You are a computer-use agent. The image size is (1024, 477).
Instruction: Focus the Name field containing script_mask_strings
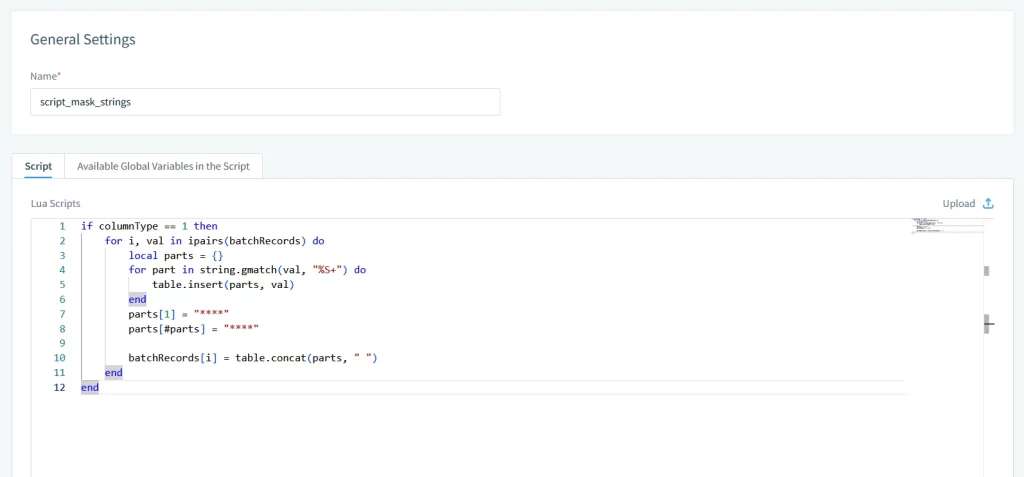(265, 102)
